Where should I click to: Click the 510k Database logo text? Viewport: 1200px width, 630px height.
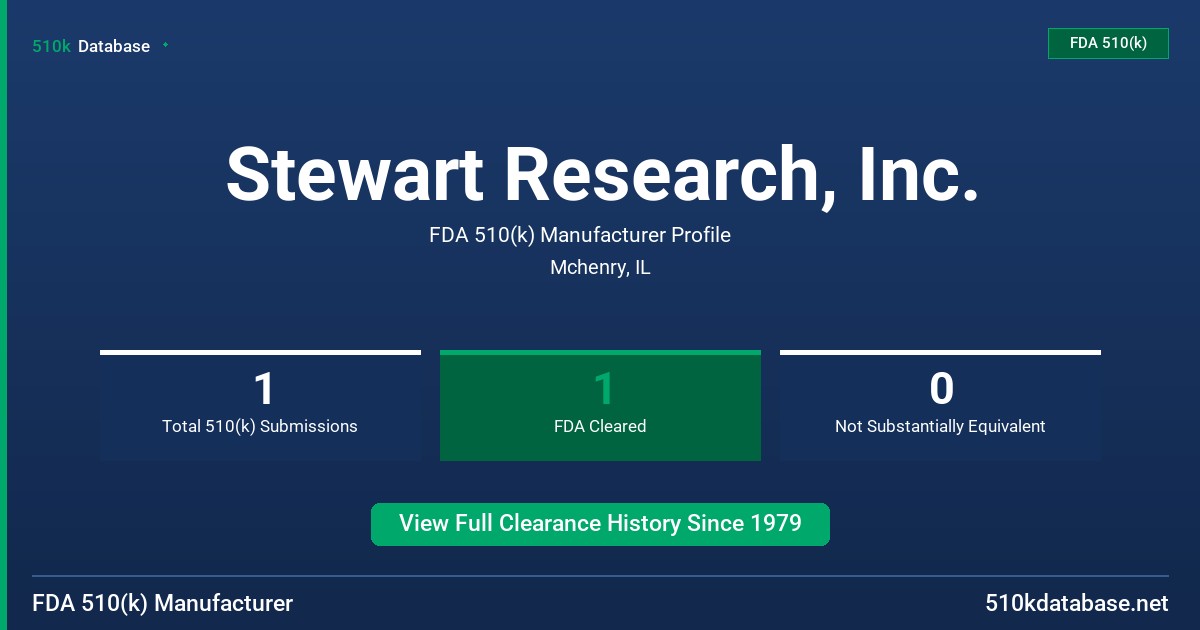[91, 46]
